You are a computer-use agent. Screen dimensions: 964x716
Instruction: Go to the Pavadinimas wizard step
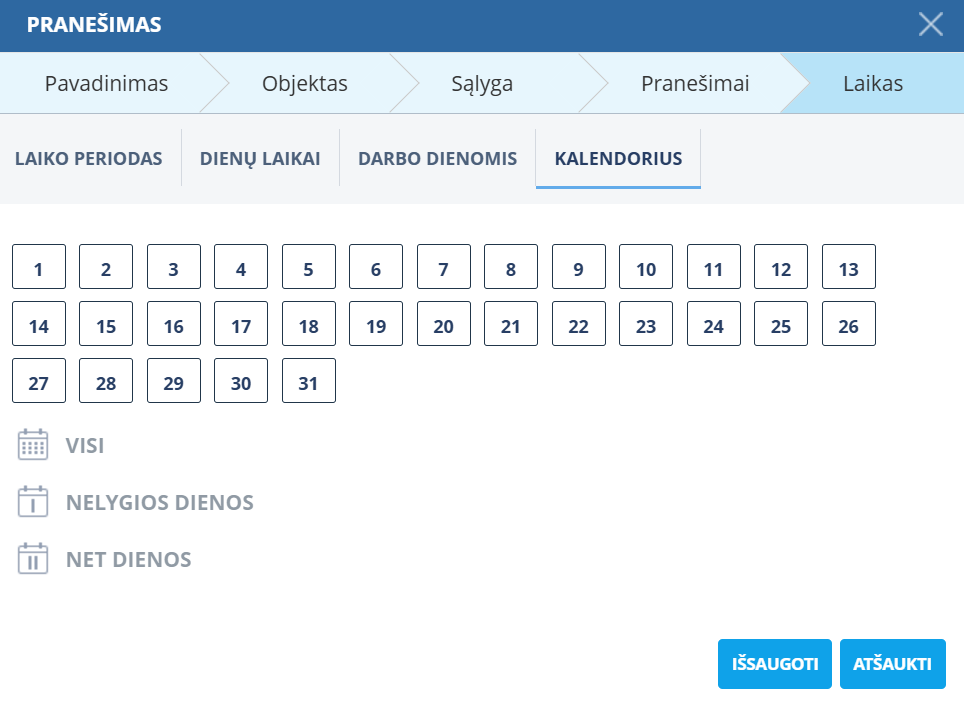(106, 83)
